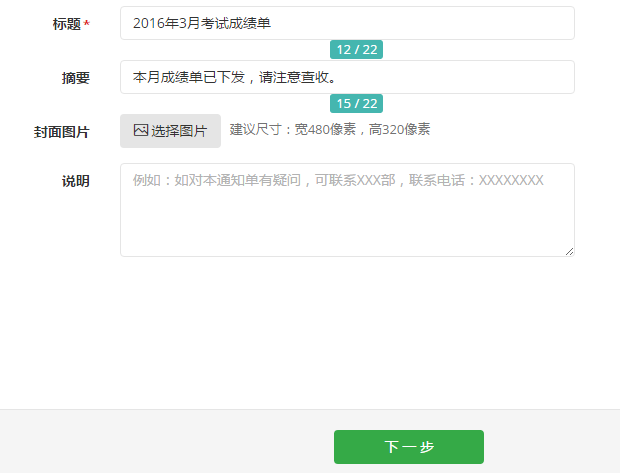The image size is (620, 473).
Task: Click the 下一步 next step button
Action: pos(409,447)
